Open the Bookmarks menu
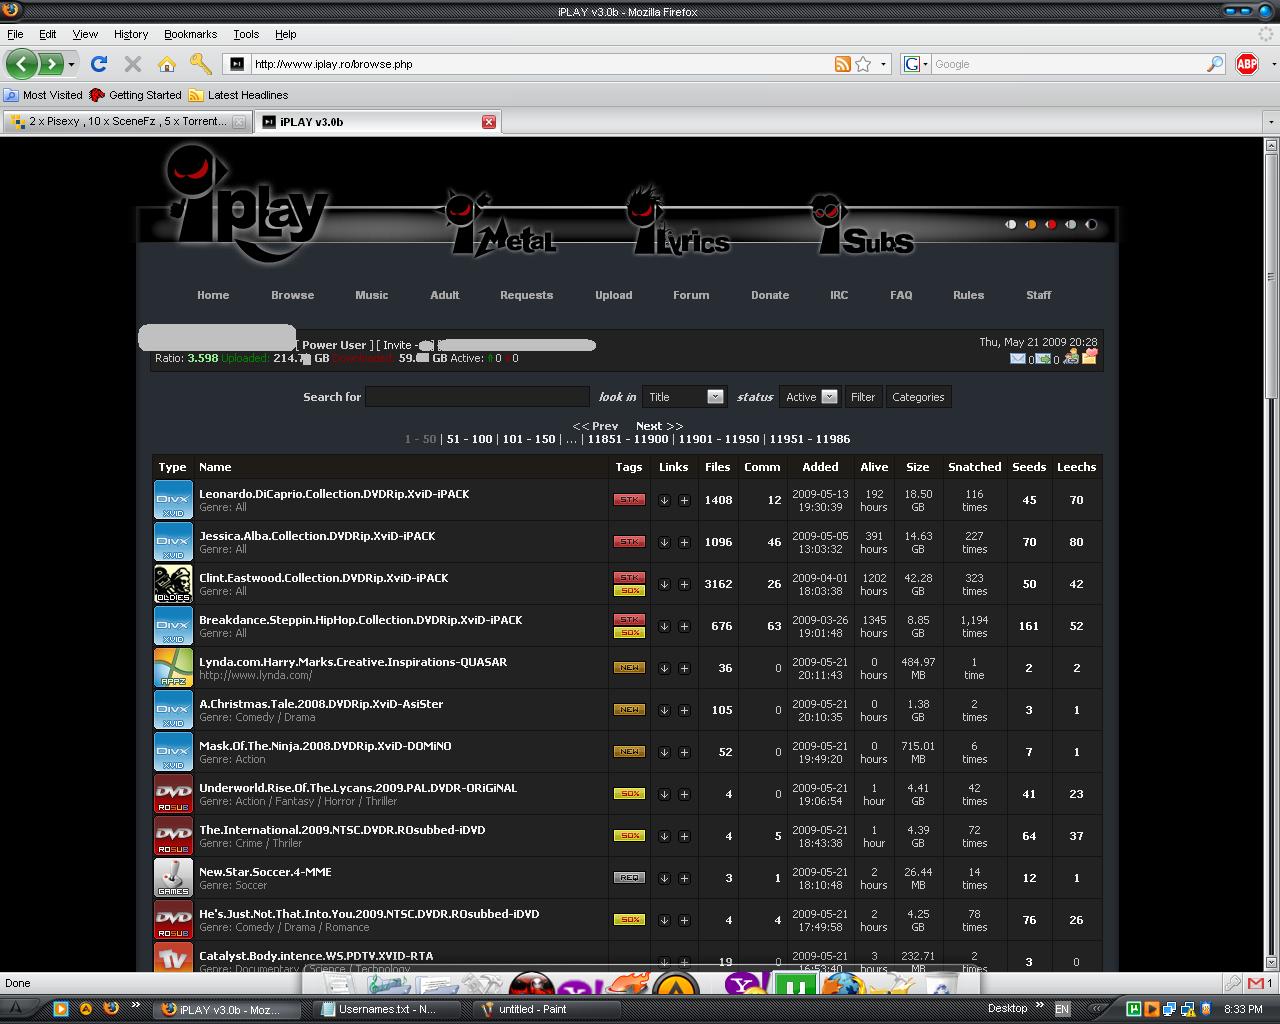Image resolution: width=1280 pixels, height=1024 pixels. pos(190,34)
